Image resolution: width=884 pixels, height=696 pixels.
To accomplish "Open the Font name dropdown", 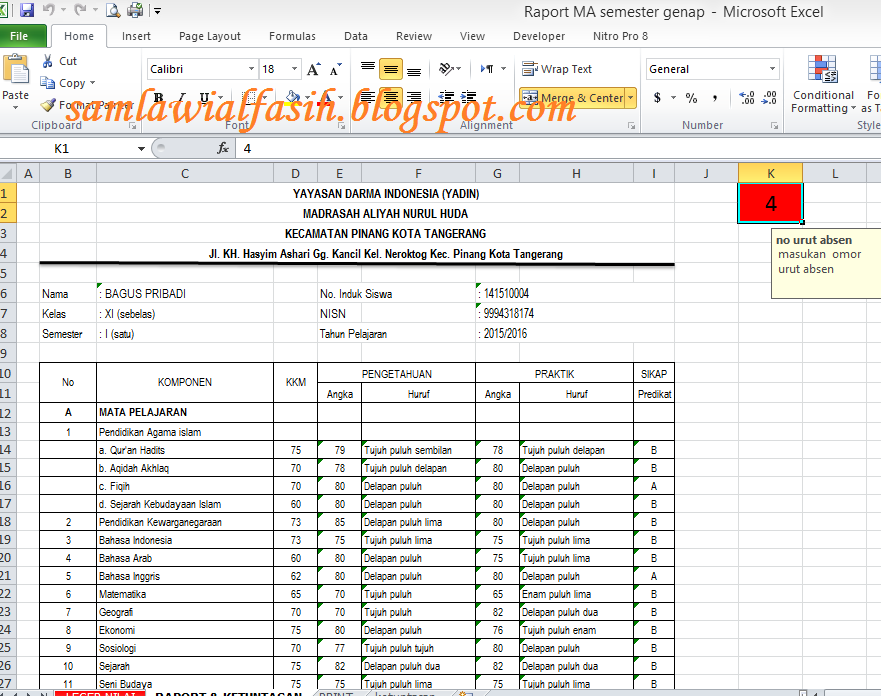I will pos(250,68).
